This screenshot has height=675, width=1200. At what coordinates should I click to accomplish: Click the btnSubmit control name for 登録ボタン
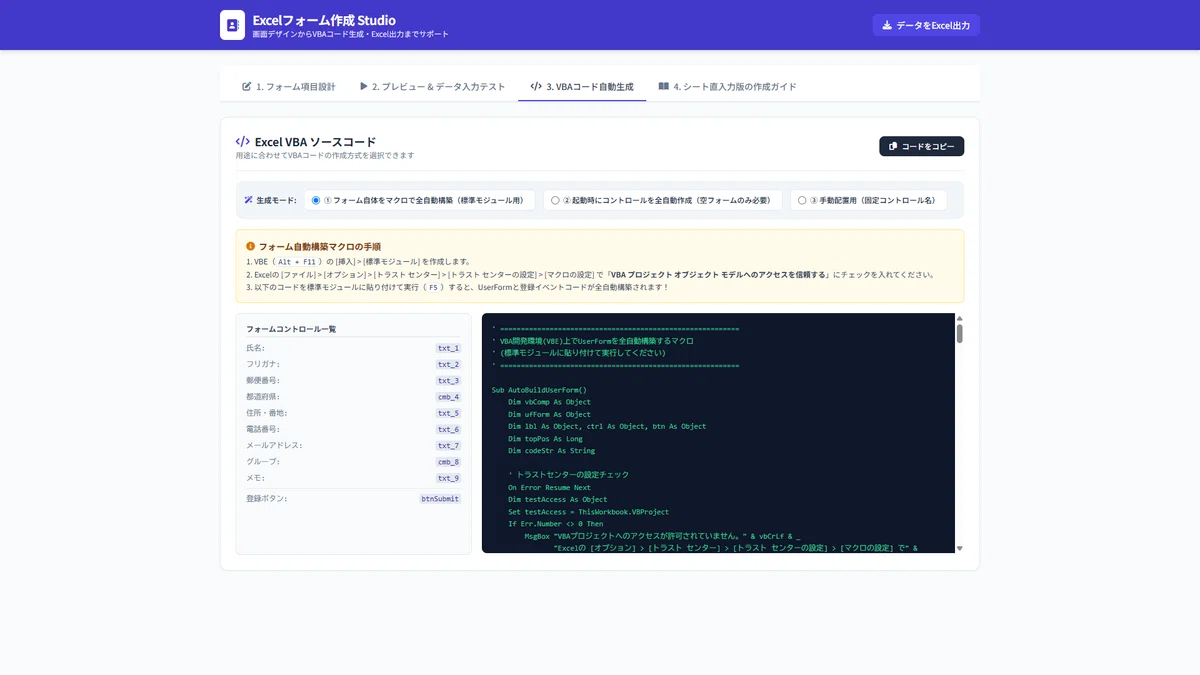[440, 498]
